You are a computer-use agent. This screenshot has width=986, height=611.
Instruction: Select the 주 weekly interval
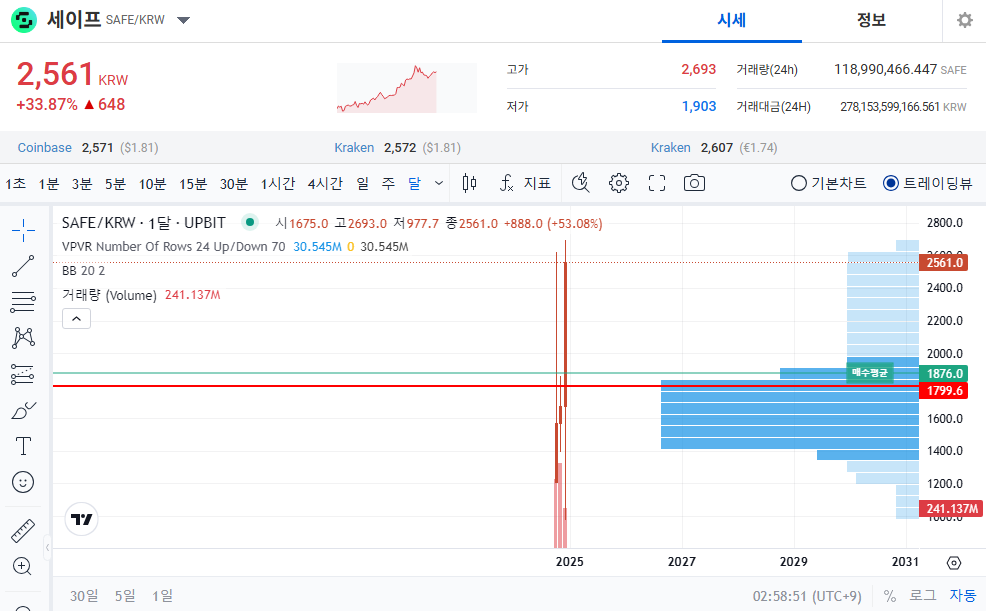[389, 184]
